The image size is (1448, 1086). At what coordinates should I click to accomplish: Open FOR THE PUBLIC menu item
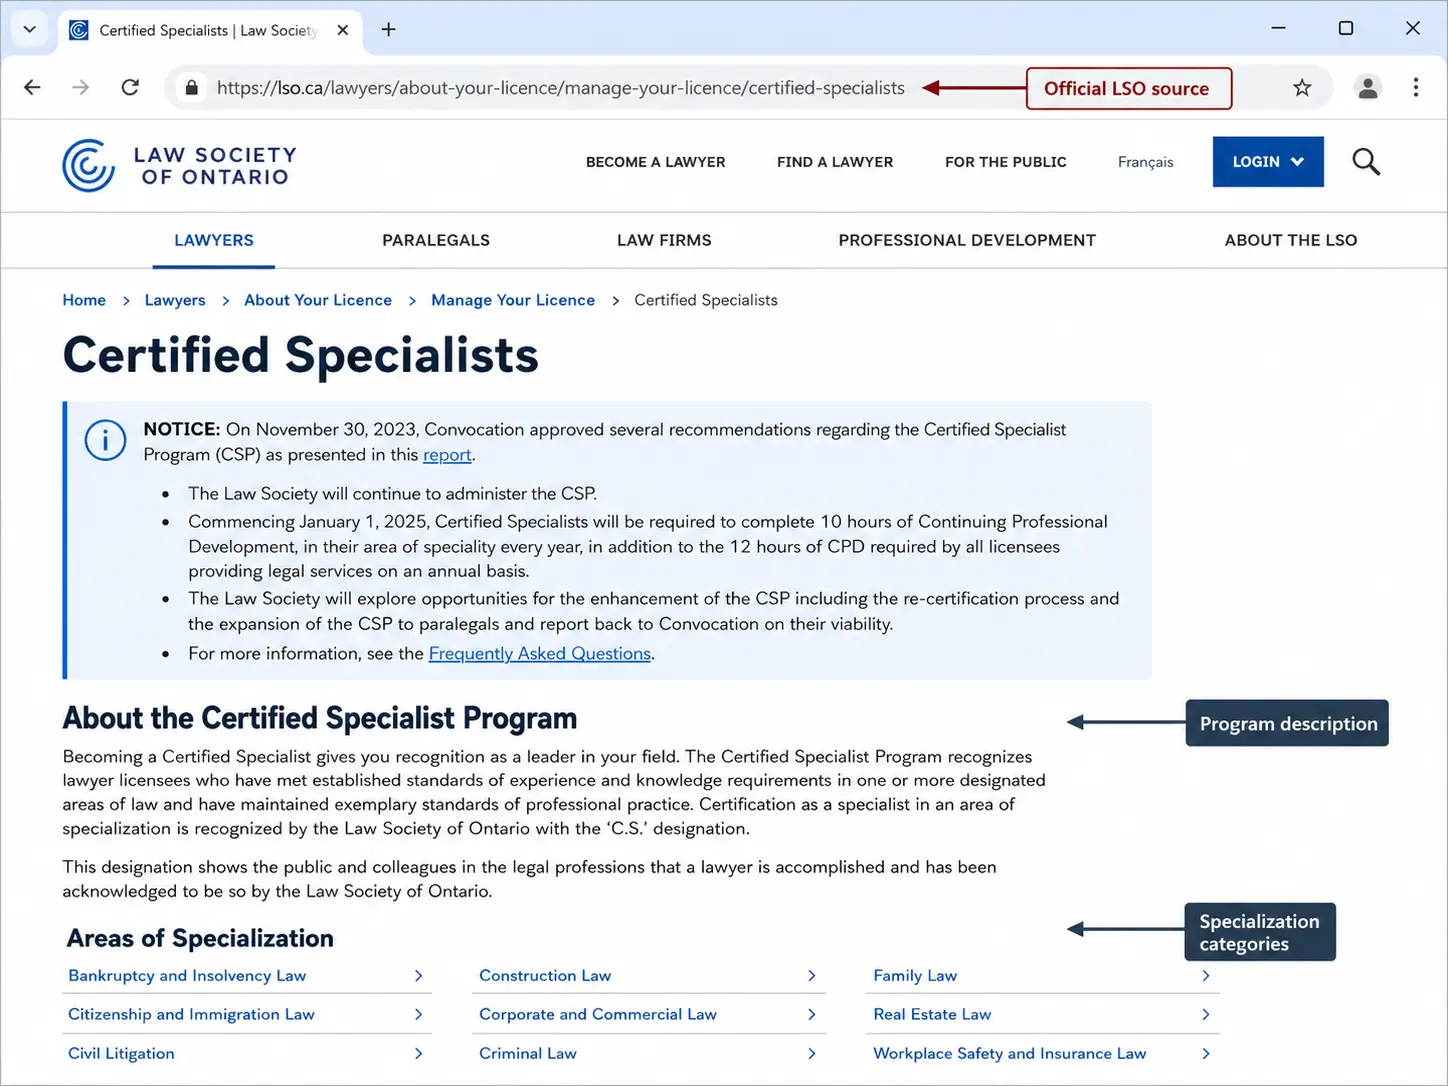pos(1006,162)
